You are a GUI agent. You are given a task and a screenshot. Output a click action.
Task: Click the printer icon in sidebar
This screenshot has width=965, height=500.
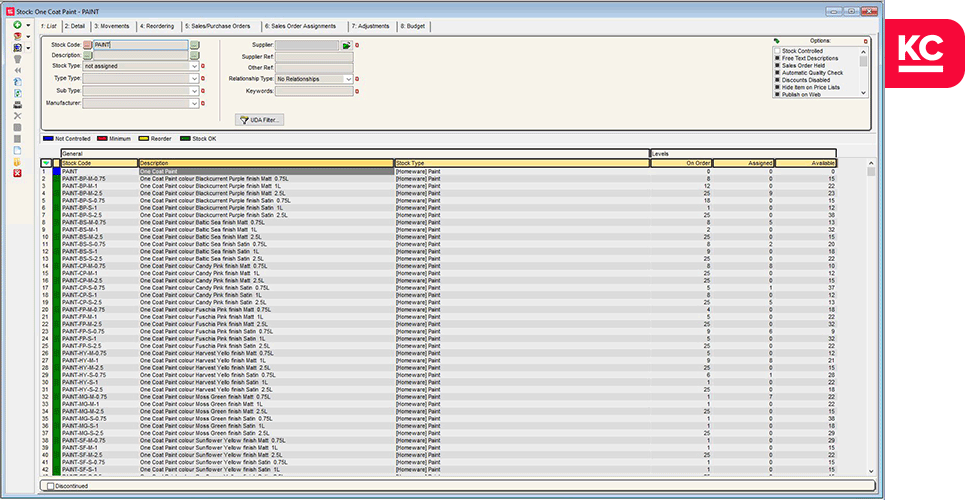[17, 105]
